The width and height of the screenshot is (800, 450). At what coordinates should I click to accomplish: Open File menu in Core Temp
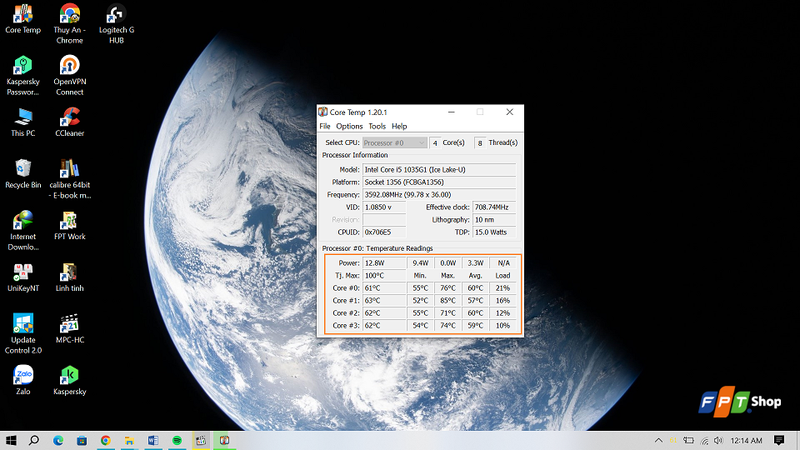coord(324,126)
